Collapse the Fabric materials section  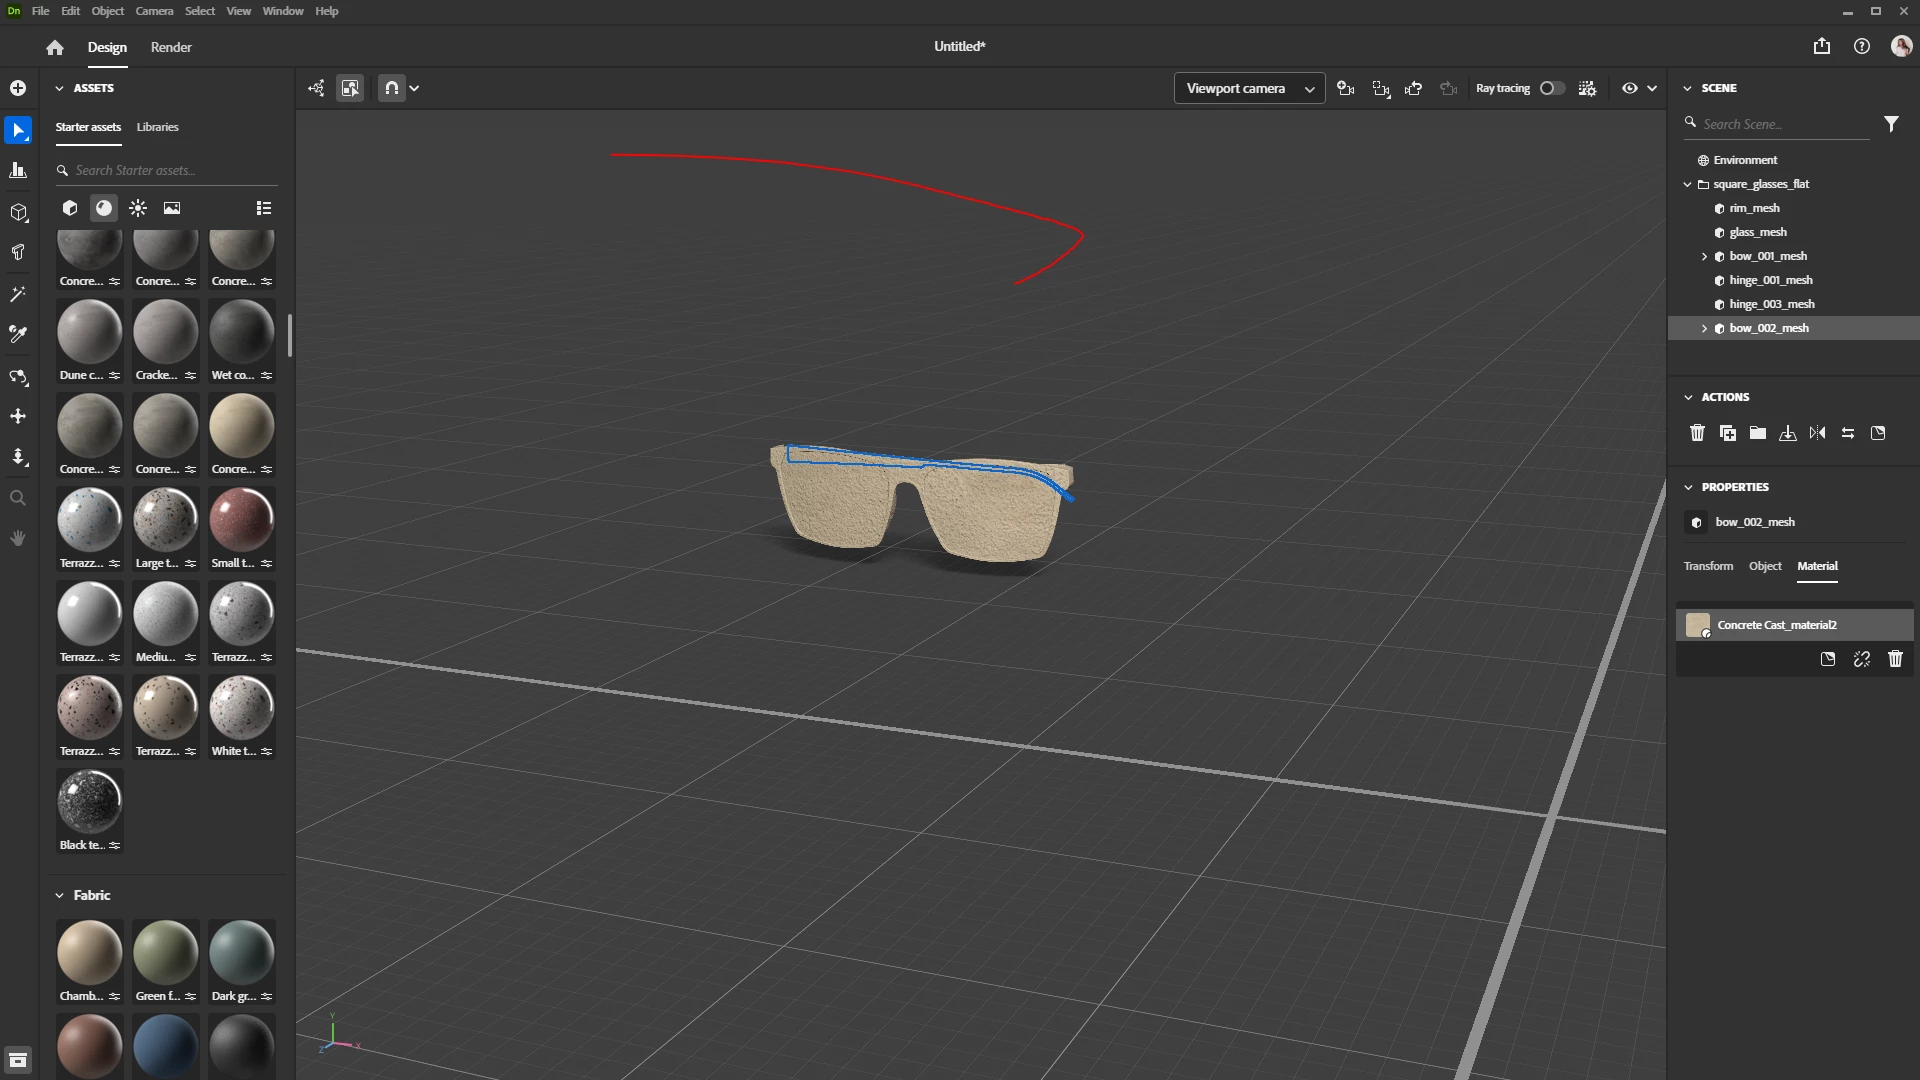click(59, 895)
